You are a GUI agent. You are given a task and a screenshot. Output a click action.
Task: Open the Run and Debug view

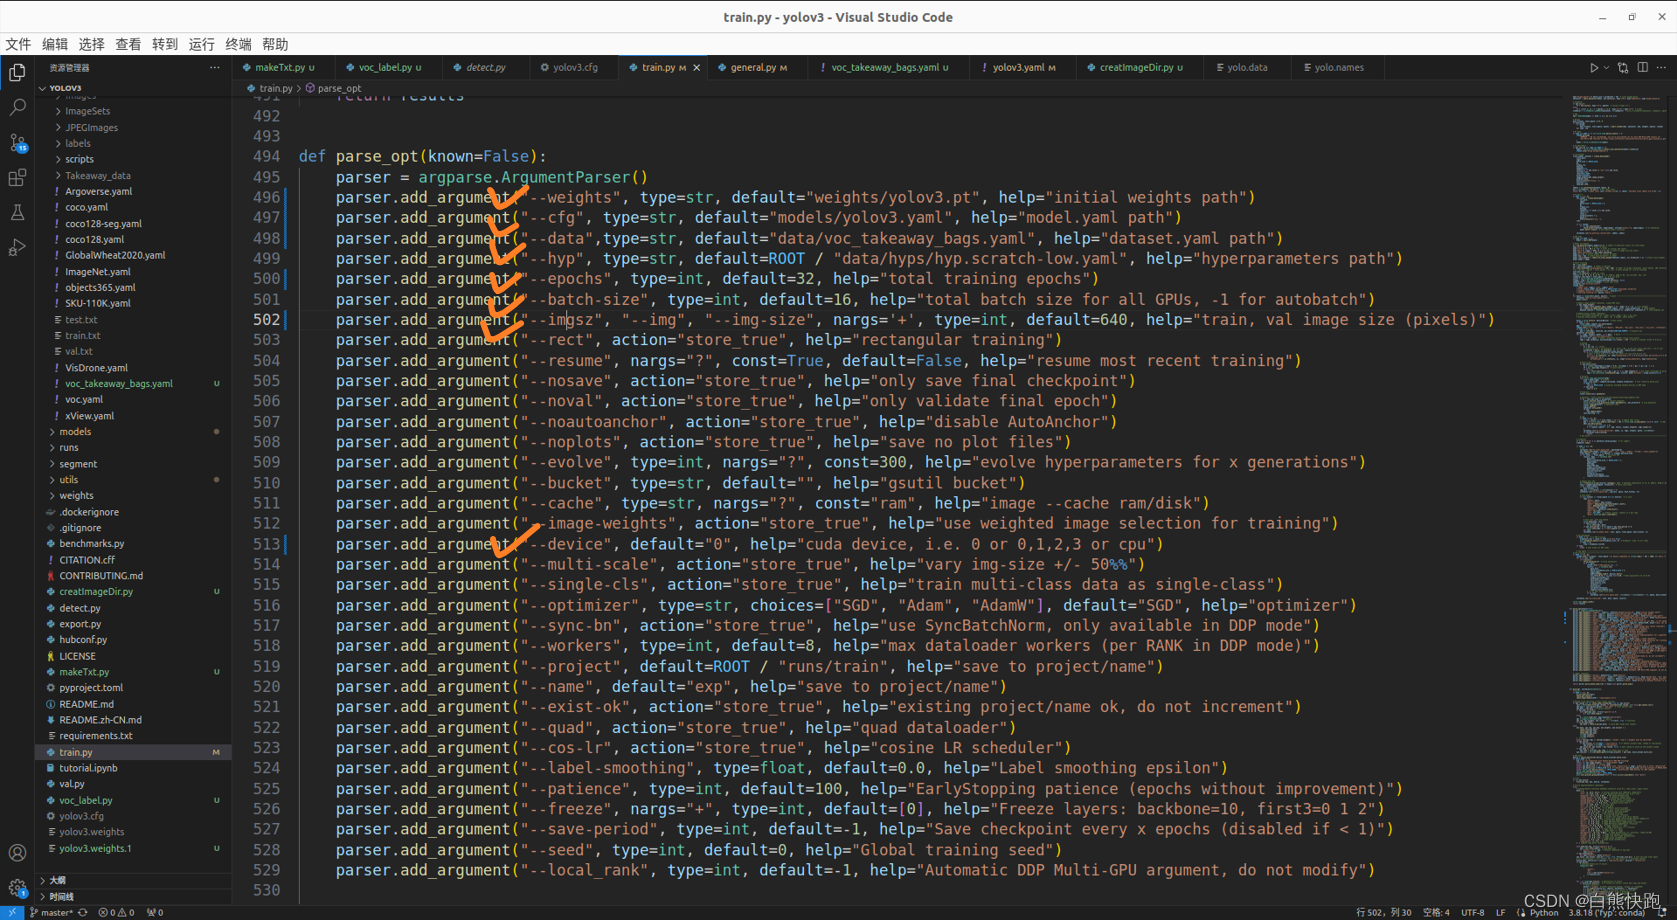pyautogui.click(x=17, y=248)
